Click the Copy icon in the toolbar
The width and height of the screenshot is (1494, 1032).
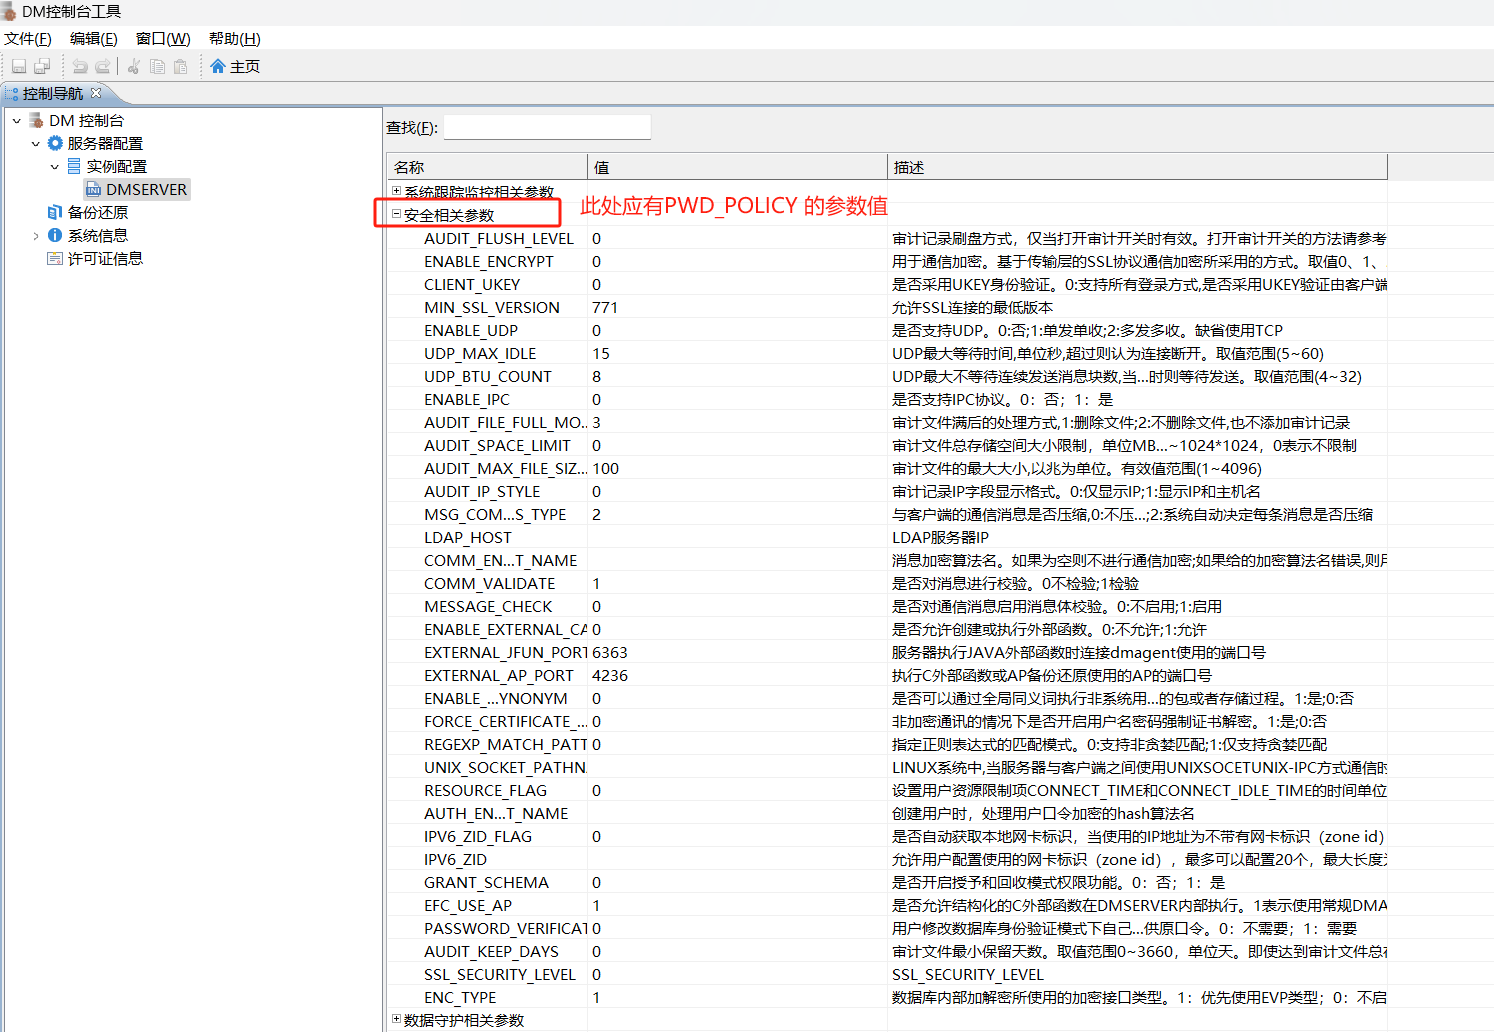coord(157,67)
